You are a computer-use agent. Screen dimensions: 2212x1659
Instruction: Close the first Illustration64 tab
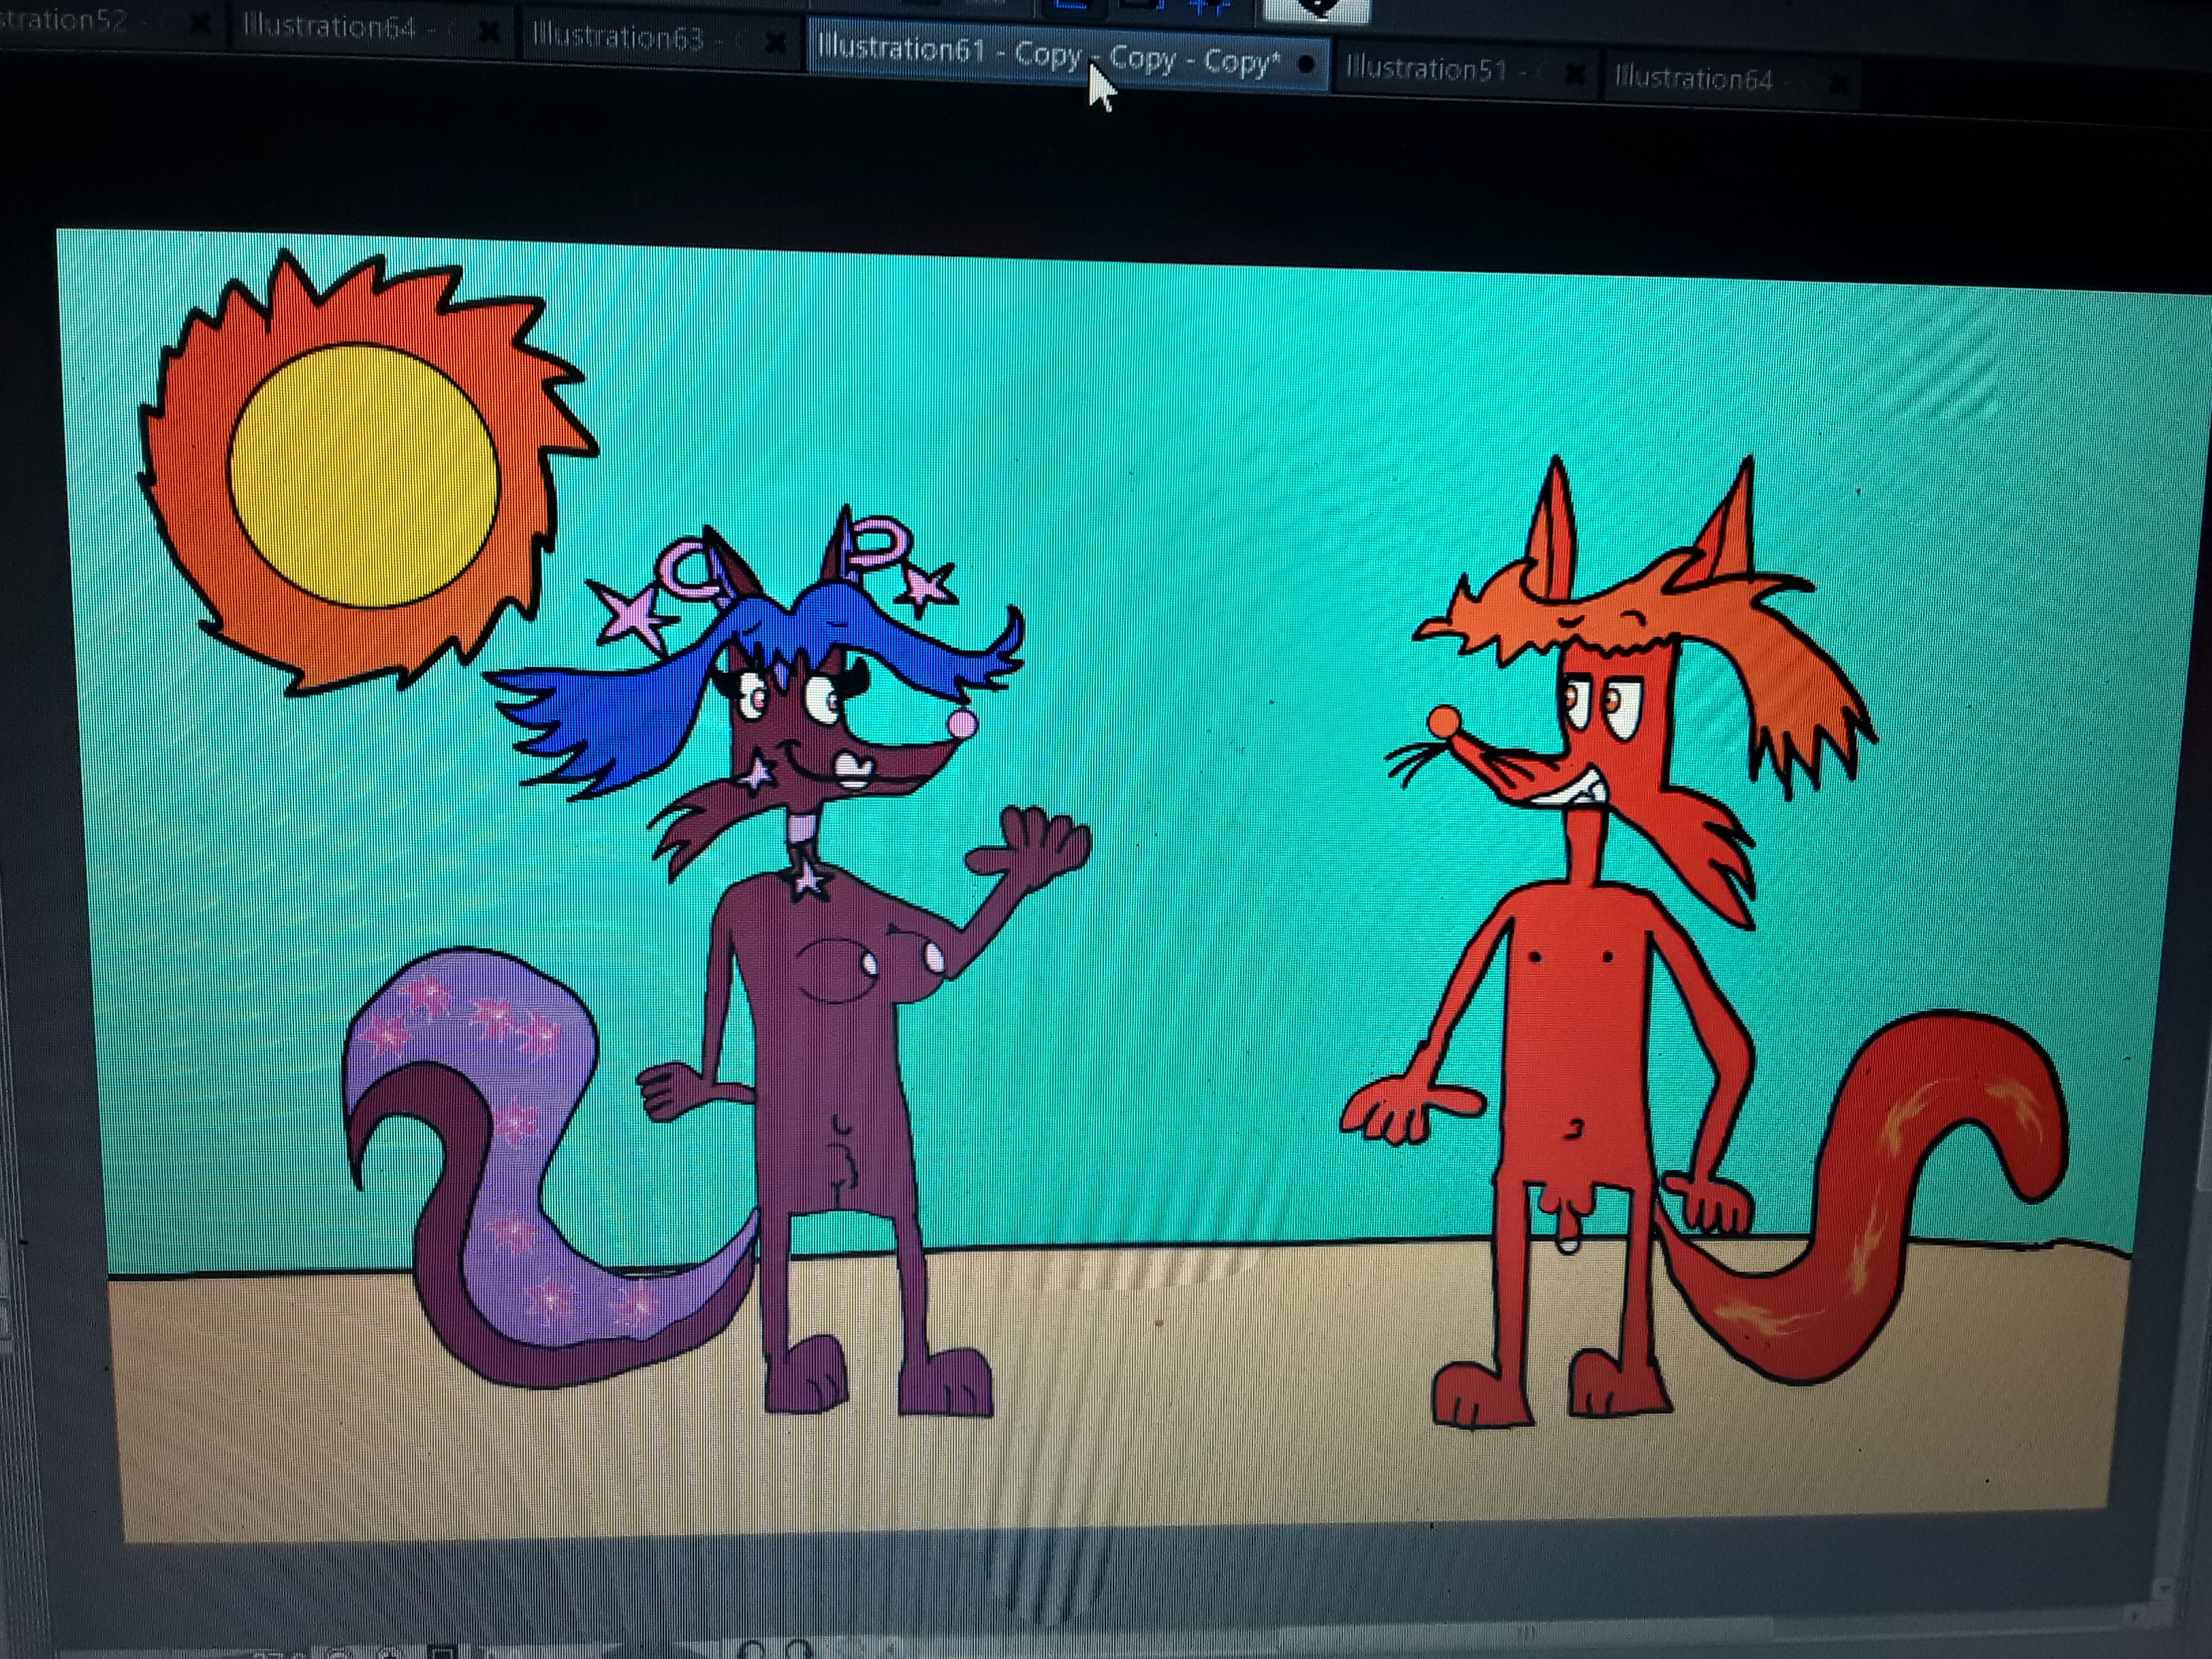489,32
